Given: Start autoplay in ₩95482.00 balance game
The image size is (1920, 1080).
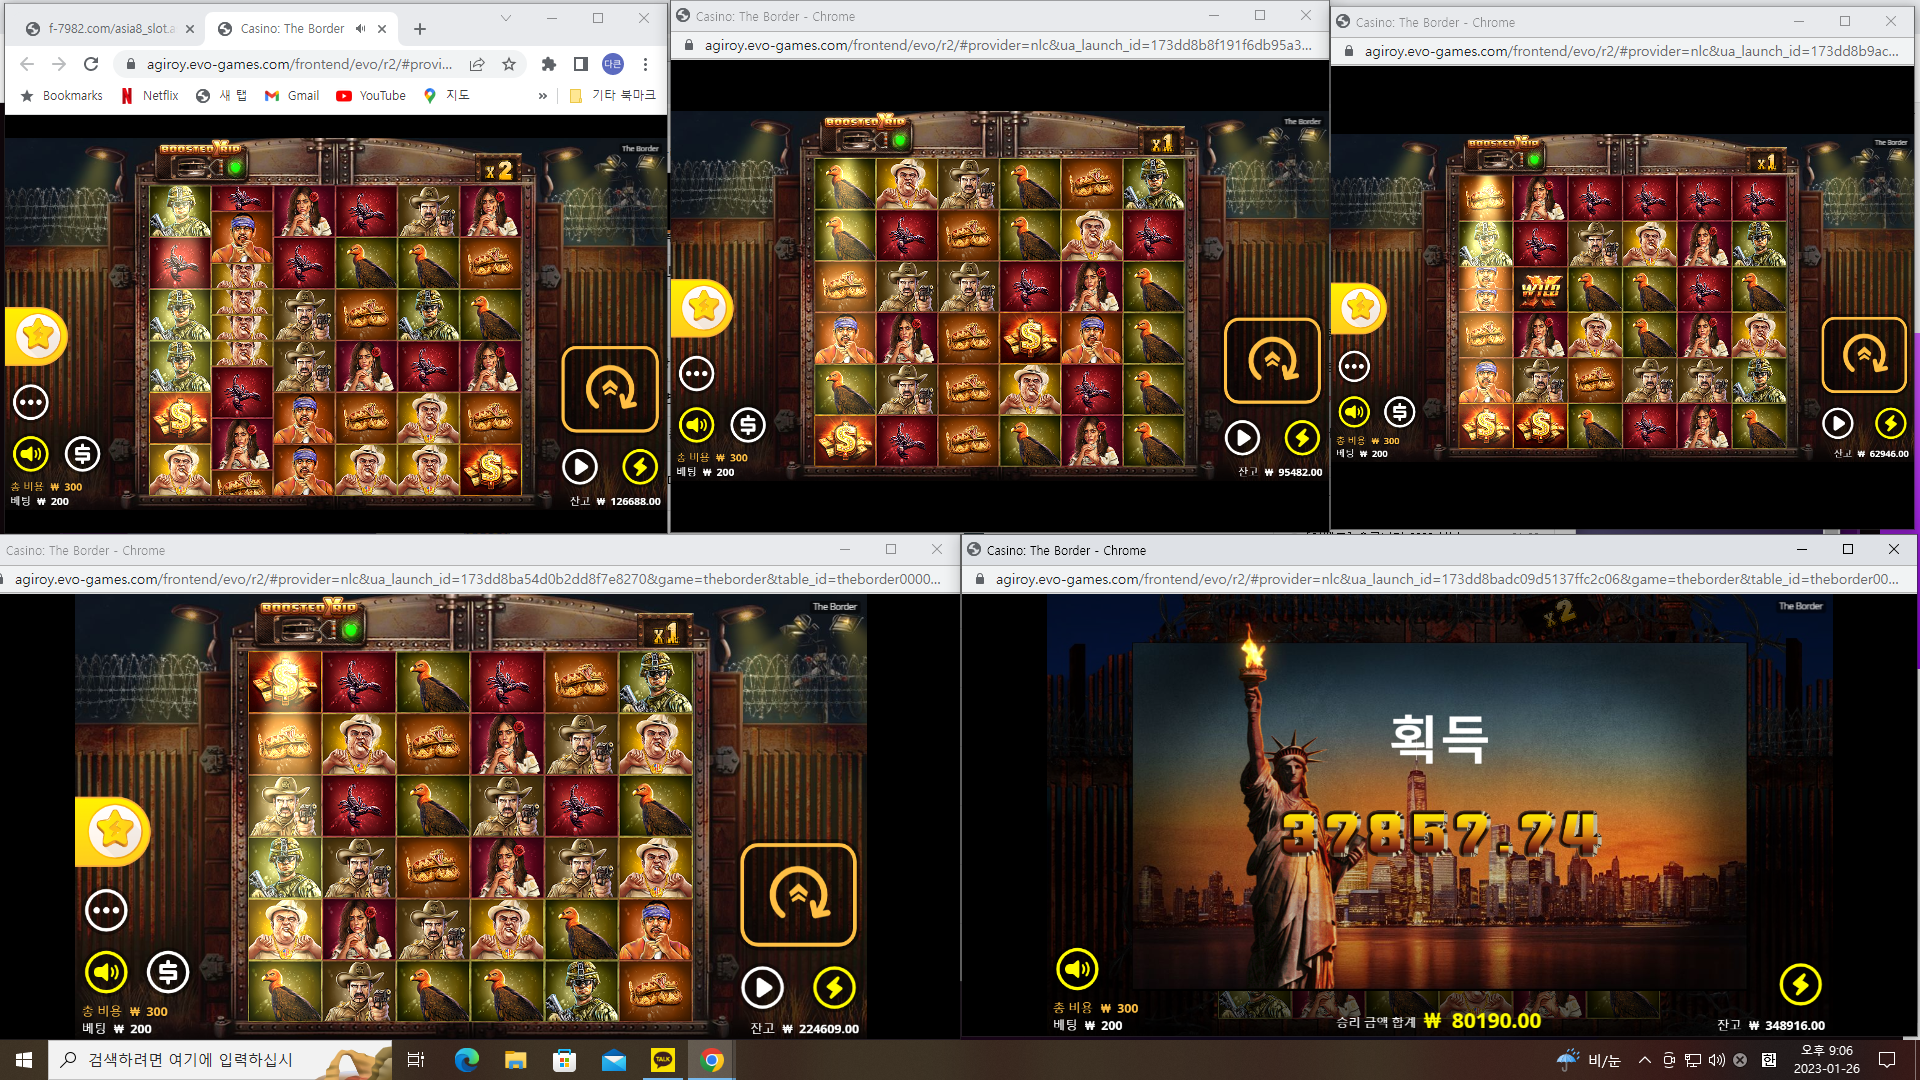Looking at the screenshot, I should pos(1242,438).
